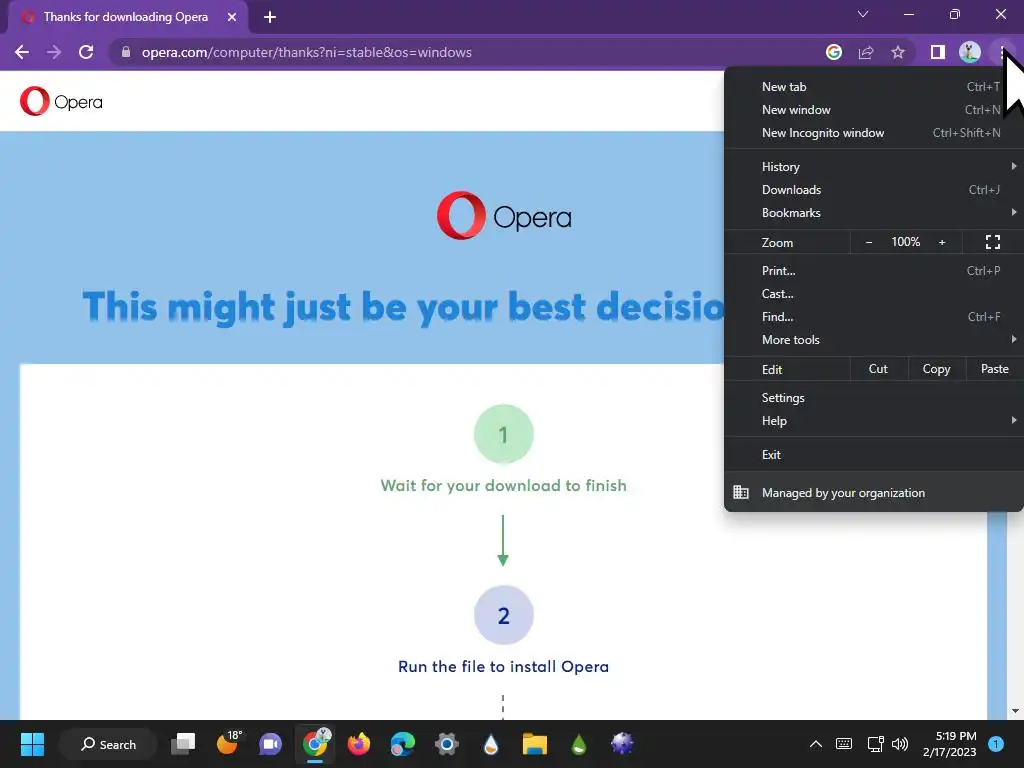Open the tab search chevron in title bar
The height and width of the screenshot is (768, 1024).
tap(863, 14)
